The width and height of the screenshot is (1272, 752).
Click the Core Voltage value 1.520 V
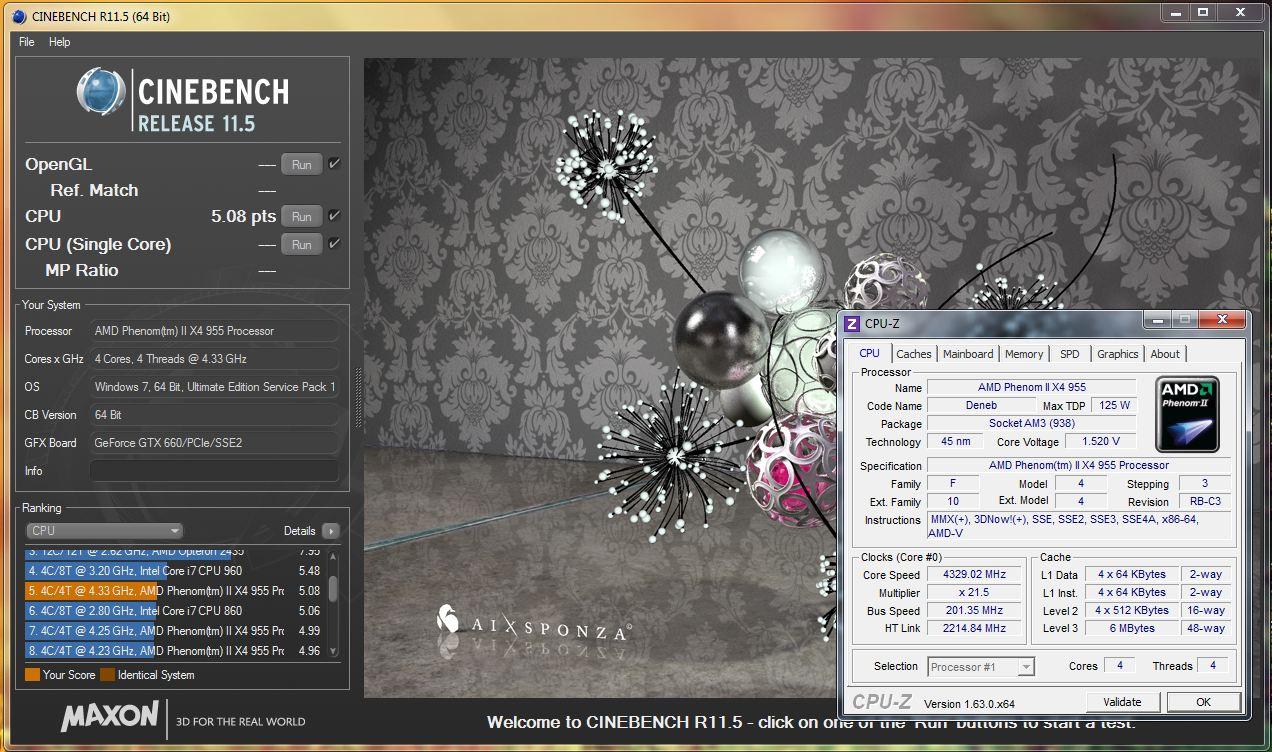(1100, 441)
